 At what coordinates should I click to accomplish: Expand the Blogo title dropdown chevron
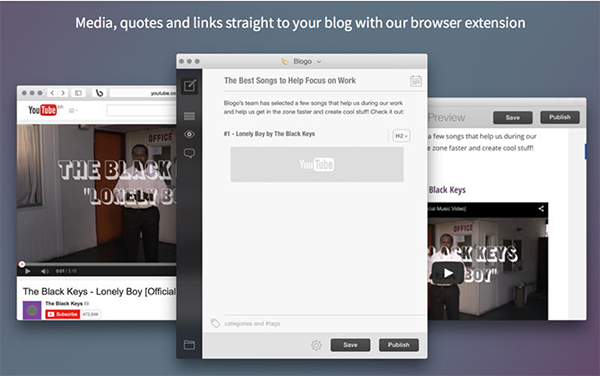click(319, 62)
